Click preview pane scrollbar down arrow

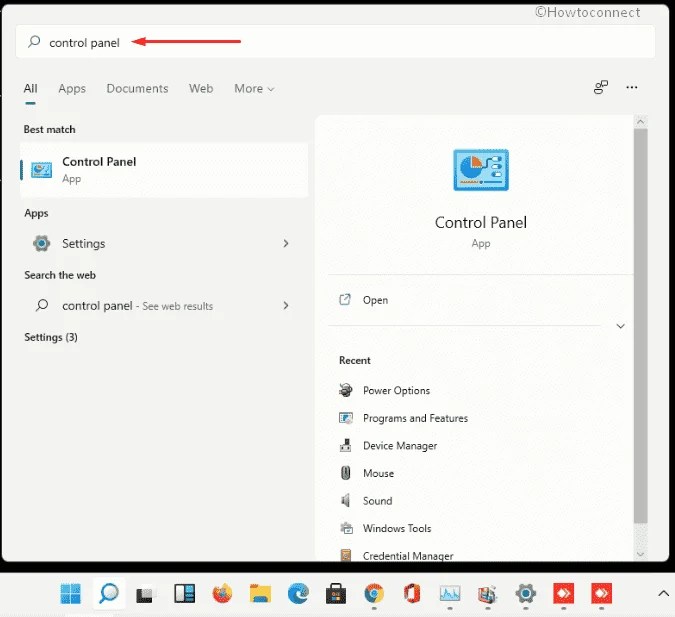pyautogui.click(x=641, y=554)
